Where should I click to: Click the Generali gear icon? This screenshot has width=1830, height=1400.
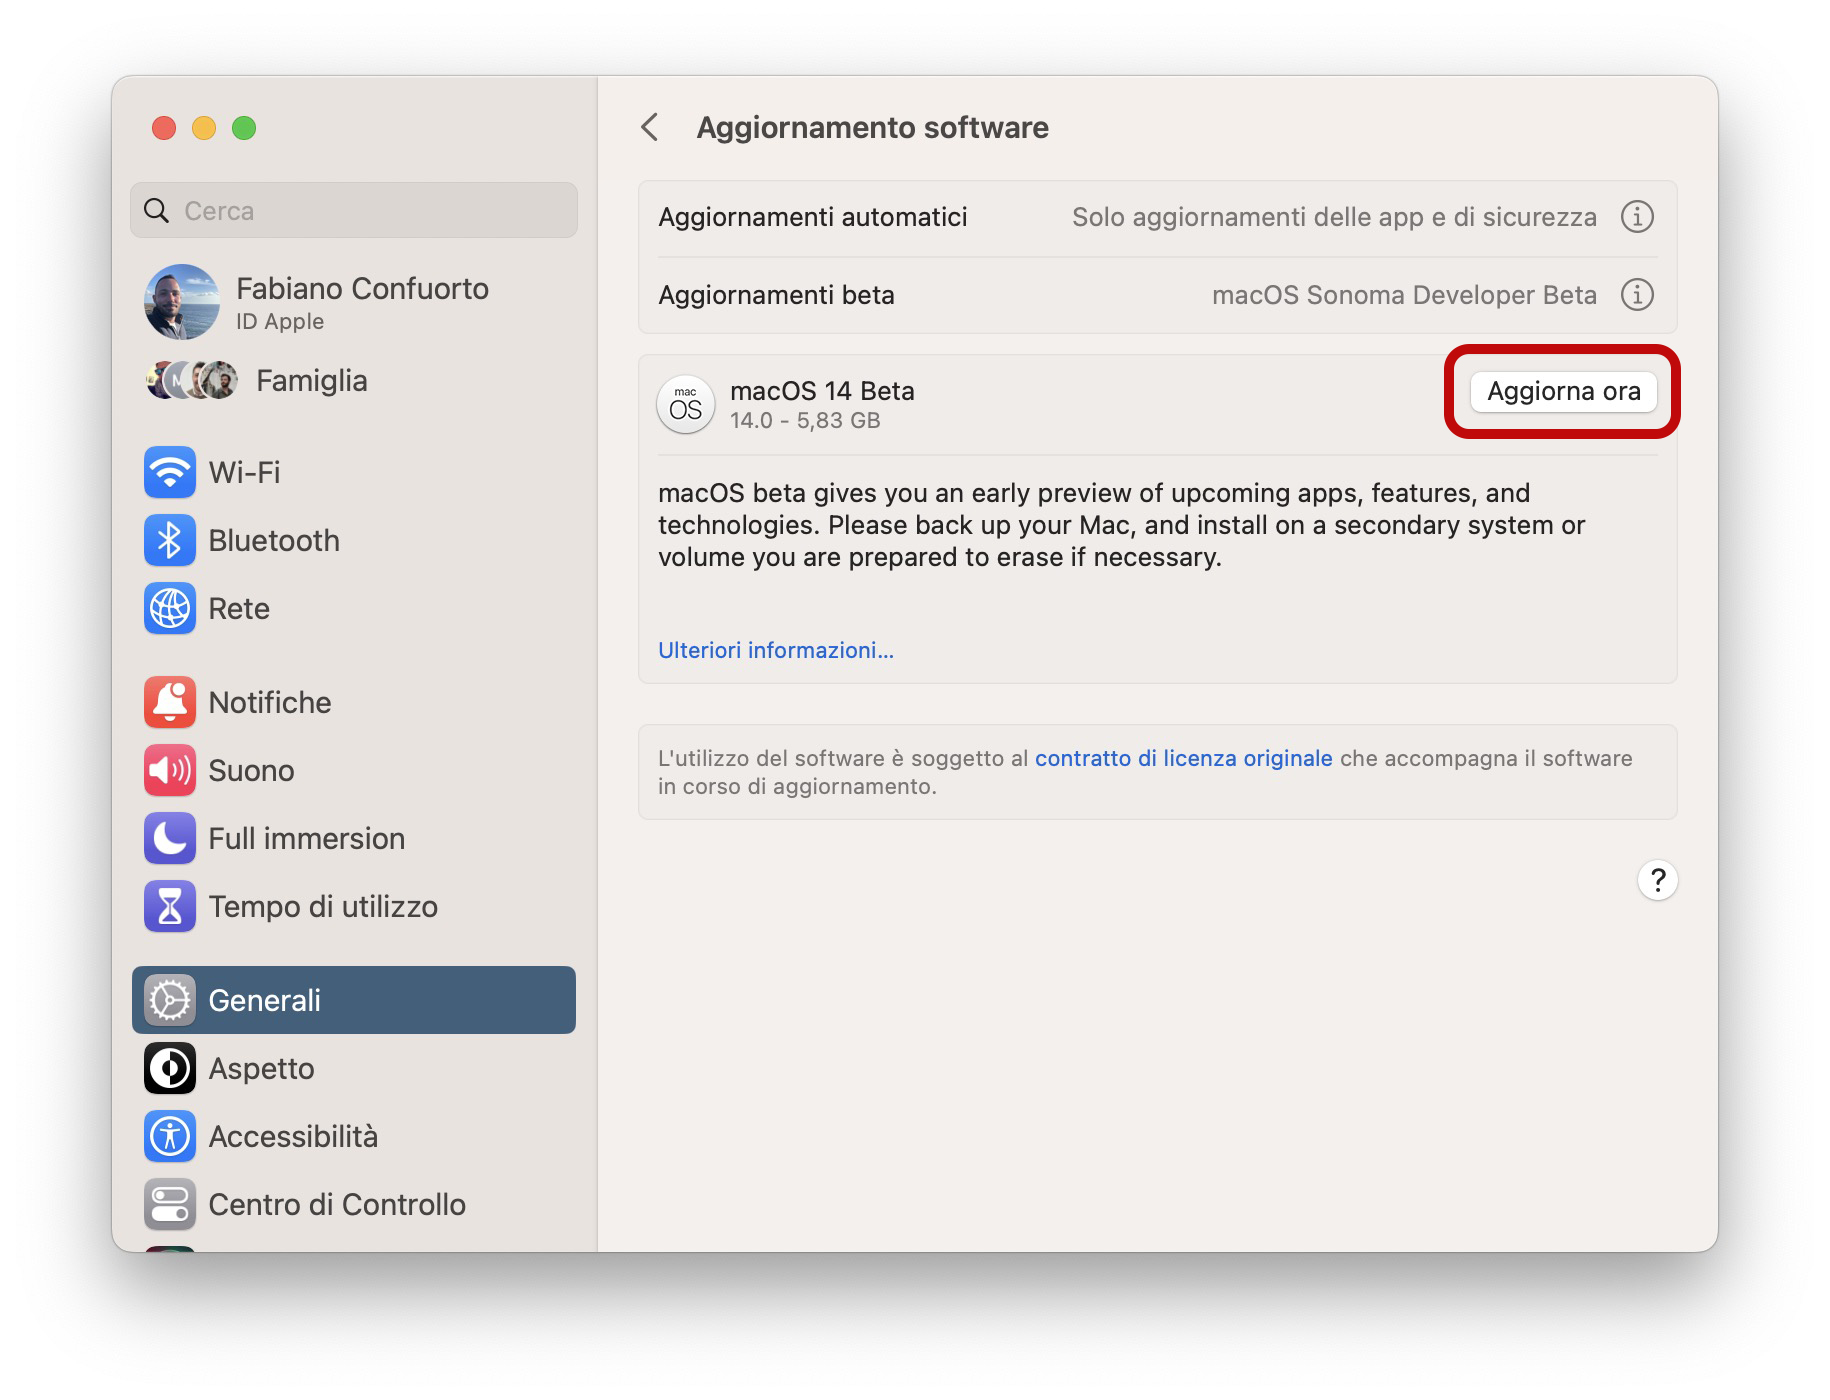(x=170, y=1000)
